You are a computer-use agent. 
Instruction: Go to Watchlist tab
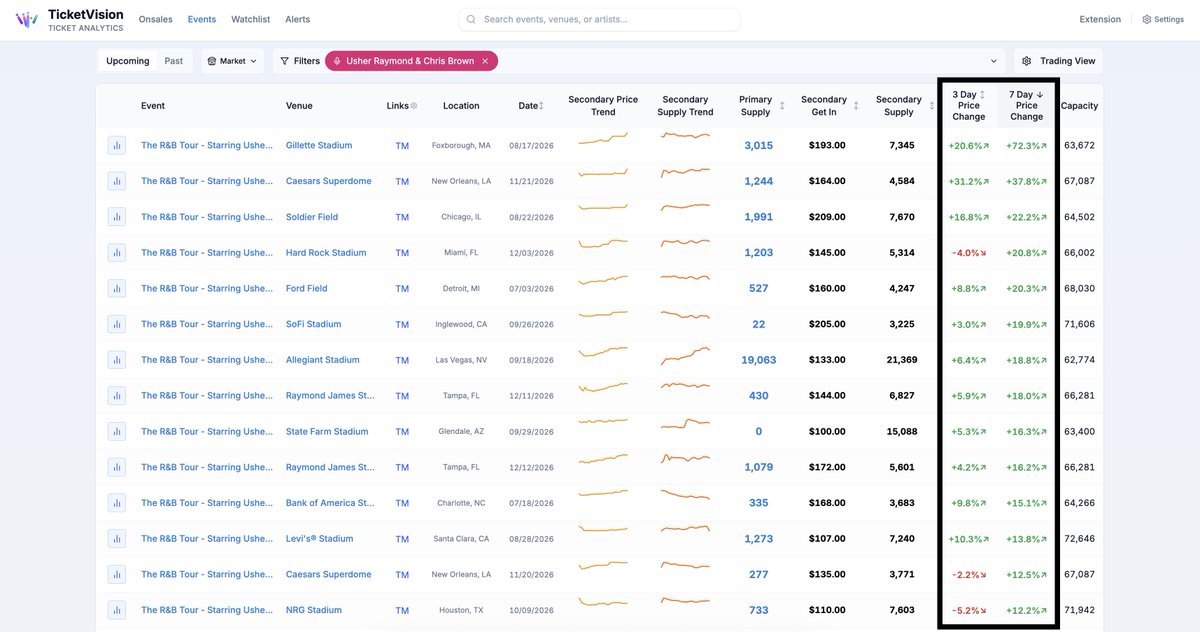251,19
